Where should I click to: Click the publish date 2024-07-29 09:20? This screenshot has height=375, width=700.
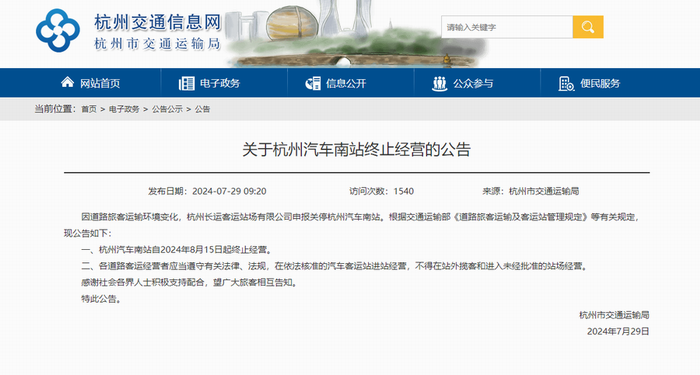tap(229, 192)
